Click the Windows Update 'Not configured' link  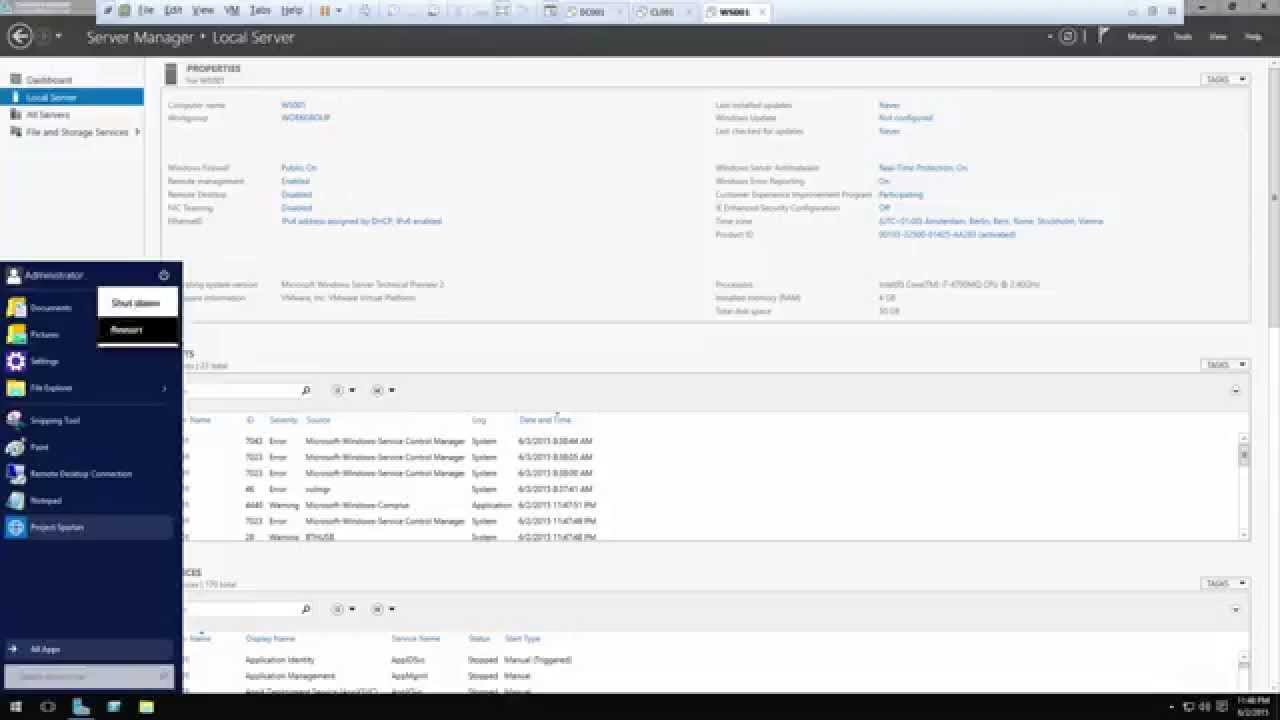tap(906, 118)
